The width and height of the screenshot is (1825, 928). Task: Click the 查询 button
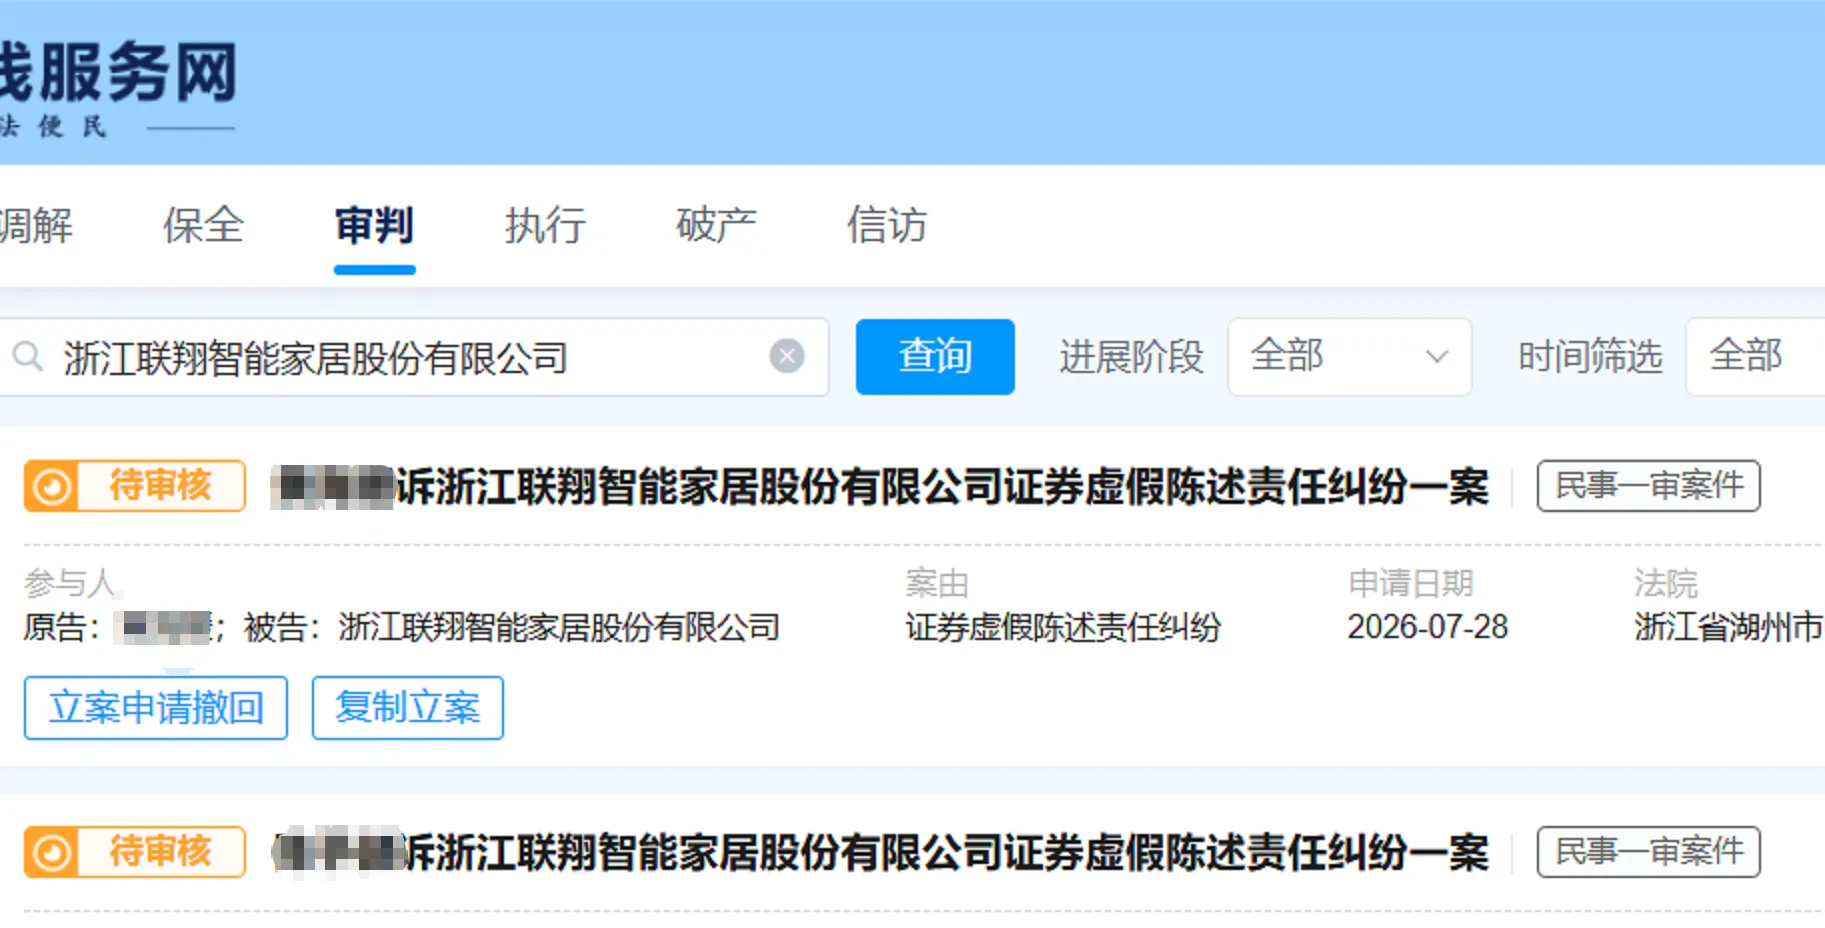click(x=935, y=357)
